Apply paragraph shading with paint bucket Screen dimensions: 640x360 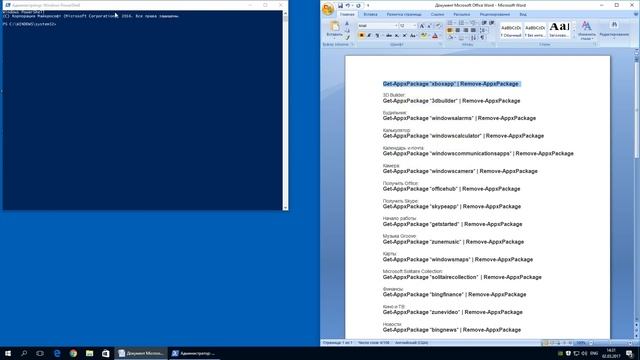click(451, 38)
